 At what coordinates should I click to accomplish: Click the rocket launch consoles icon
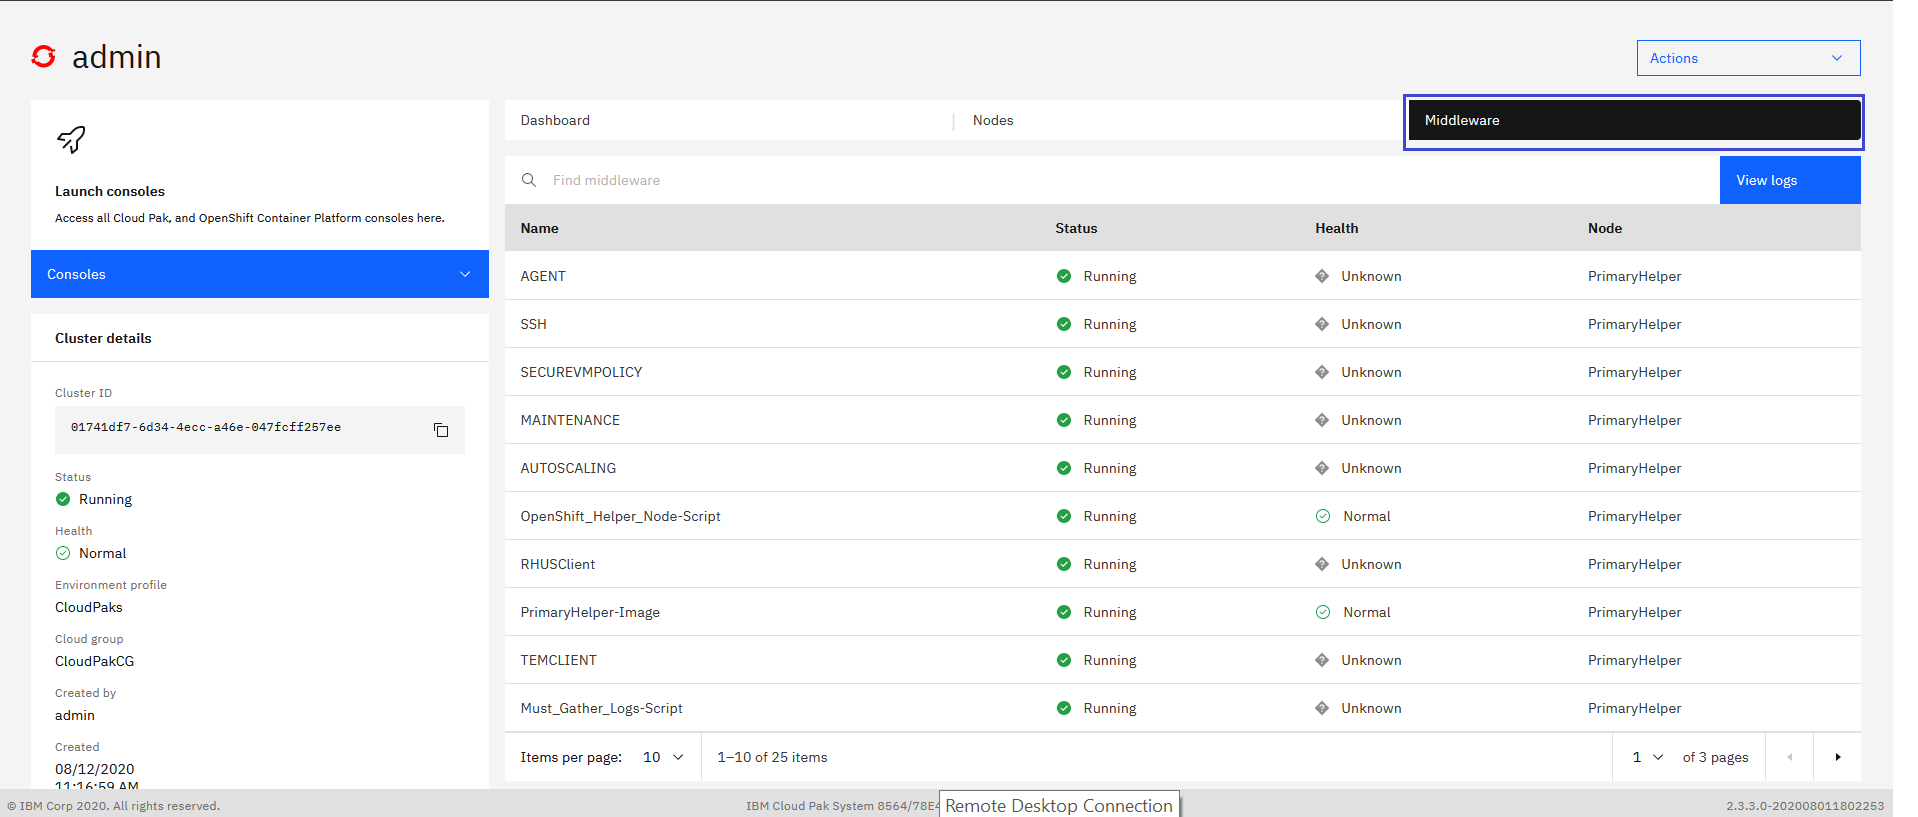click(71, 139)
